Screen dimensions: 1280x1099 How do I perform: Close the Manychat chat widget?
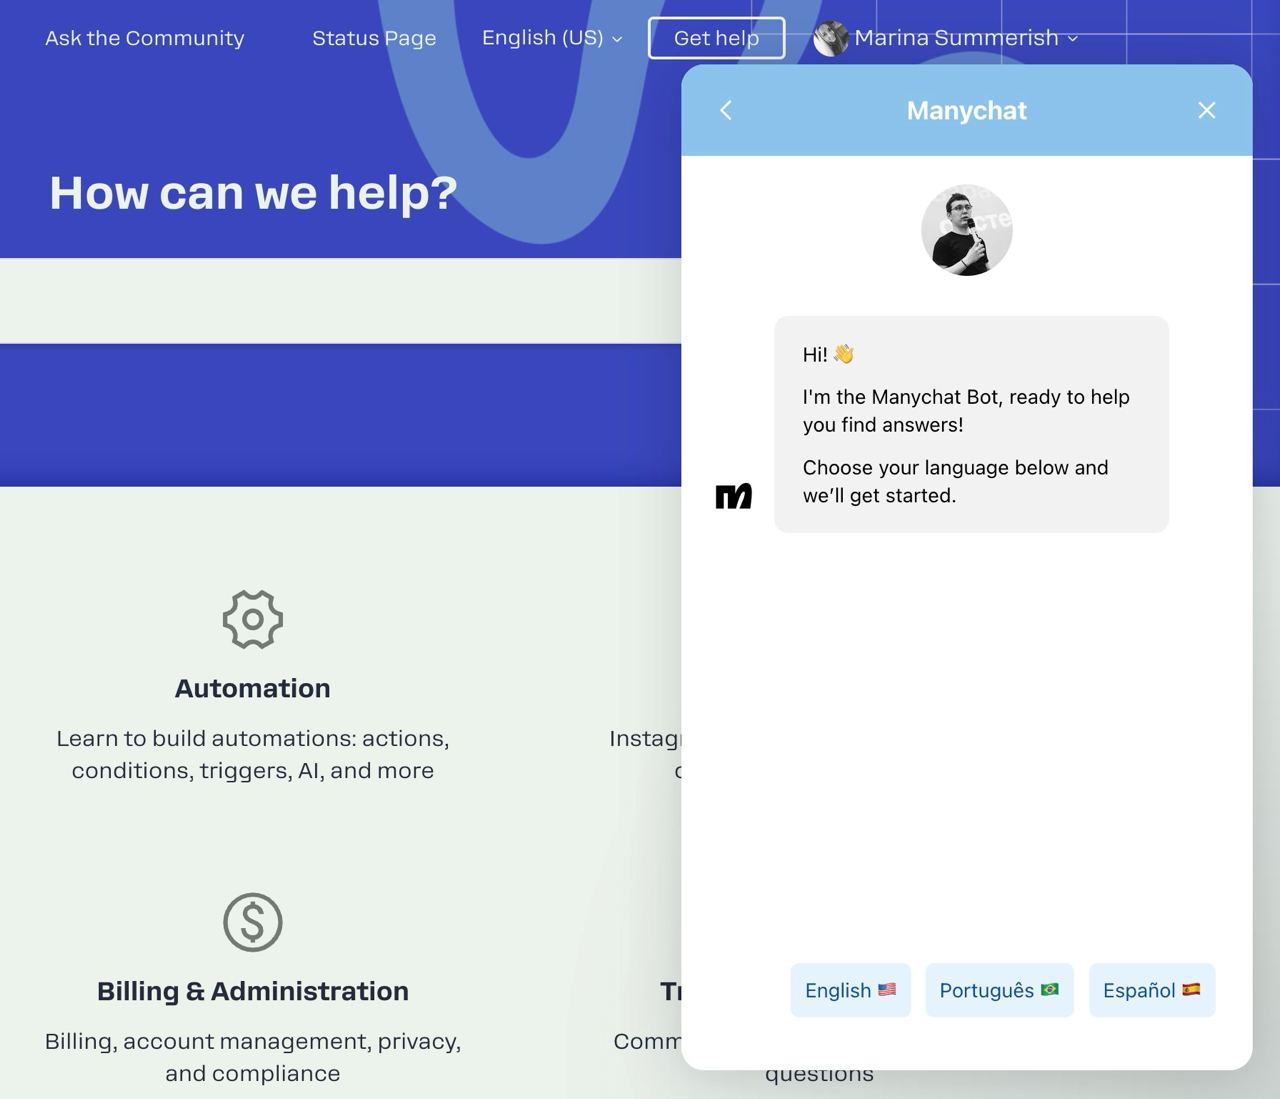point(1207,110)
